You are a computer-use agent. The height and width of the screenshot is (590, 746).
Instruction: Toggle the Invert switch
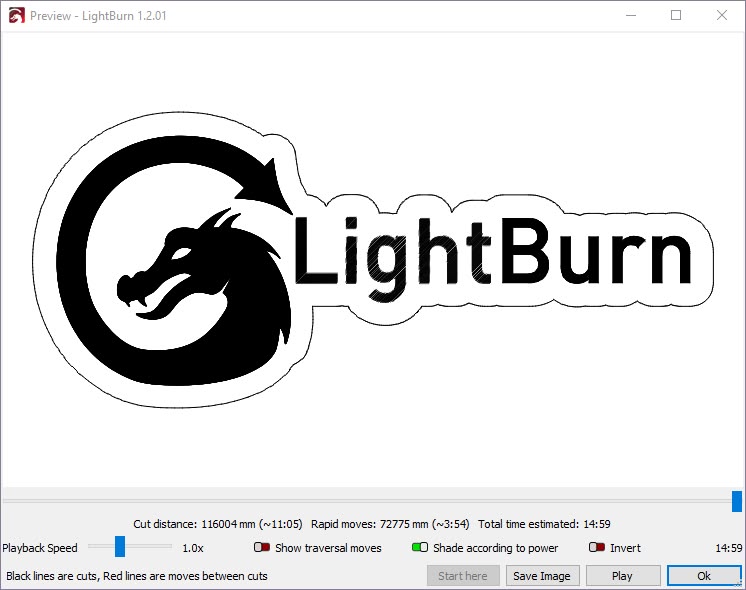click(x=597, y=547)
